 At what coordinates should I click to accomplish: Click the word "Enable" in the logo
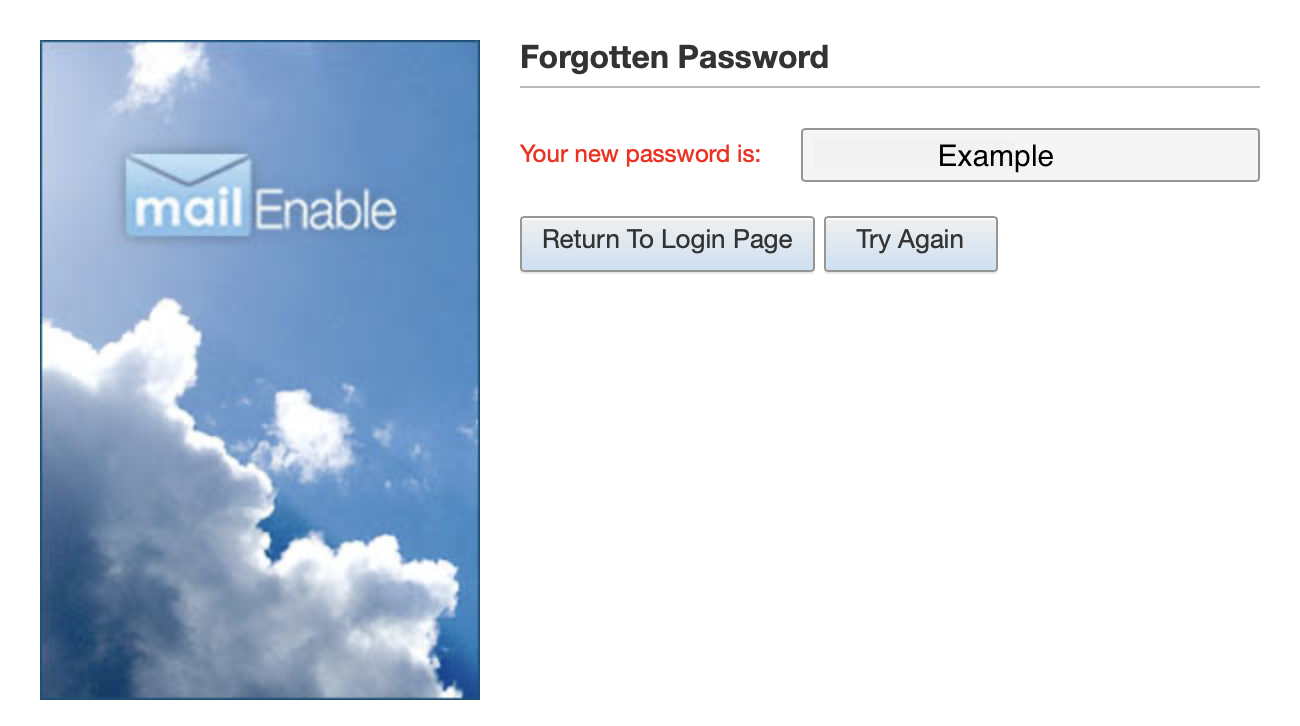326,211
